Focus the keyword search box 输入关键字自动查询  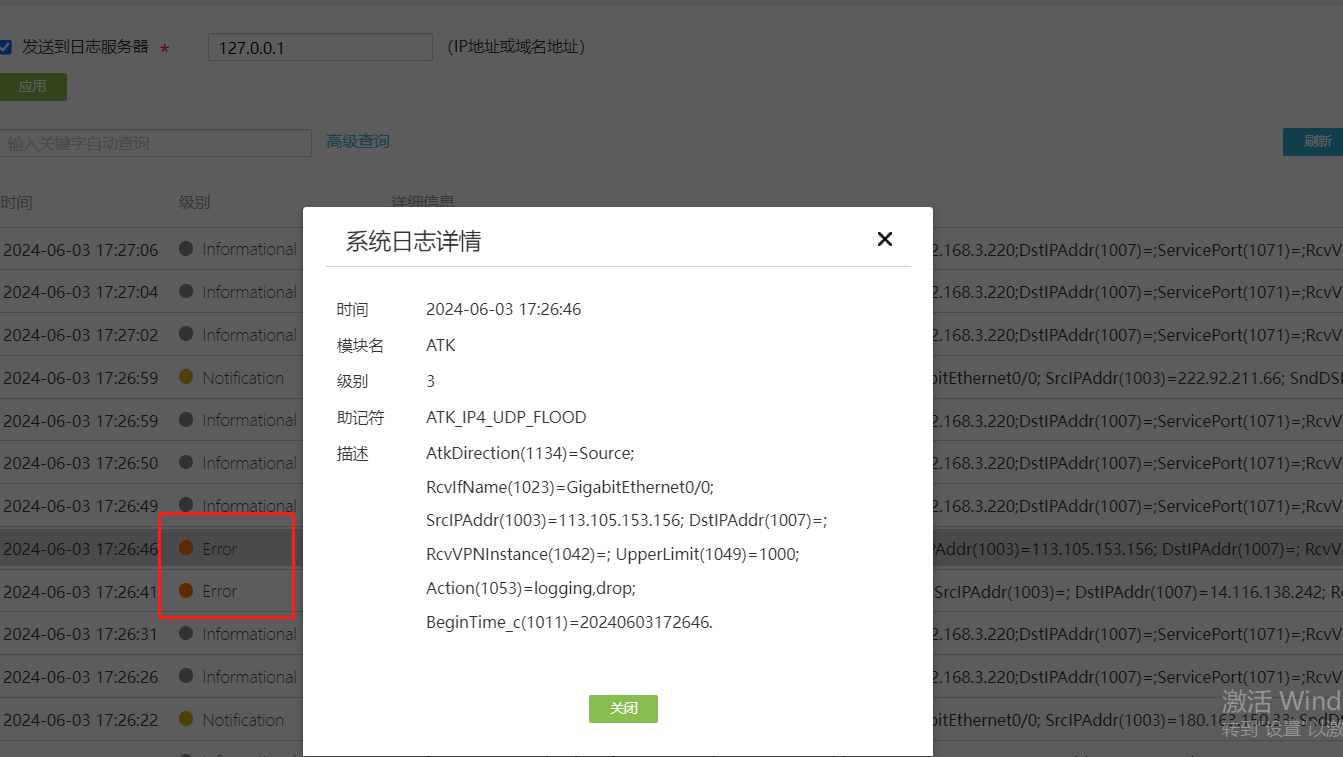point(156,143)
